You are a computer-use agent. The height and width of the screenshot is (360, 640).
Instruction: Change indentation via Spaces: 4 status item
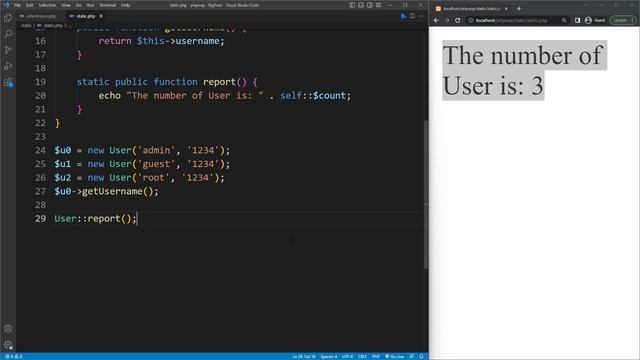point(329,356)
